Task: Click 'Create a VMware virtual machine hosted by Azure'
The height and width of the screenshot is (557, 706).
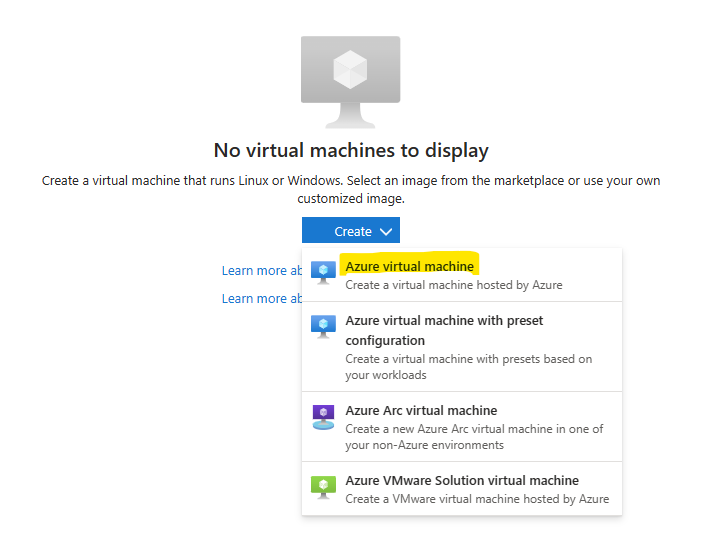Action: (477, 499)
